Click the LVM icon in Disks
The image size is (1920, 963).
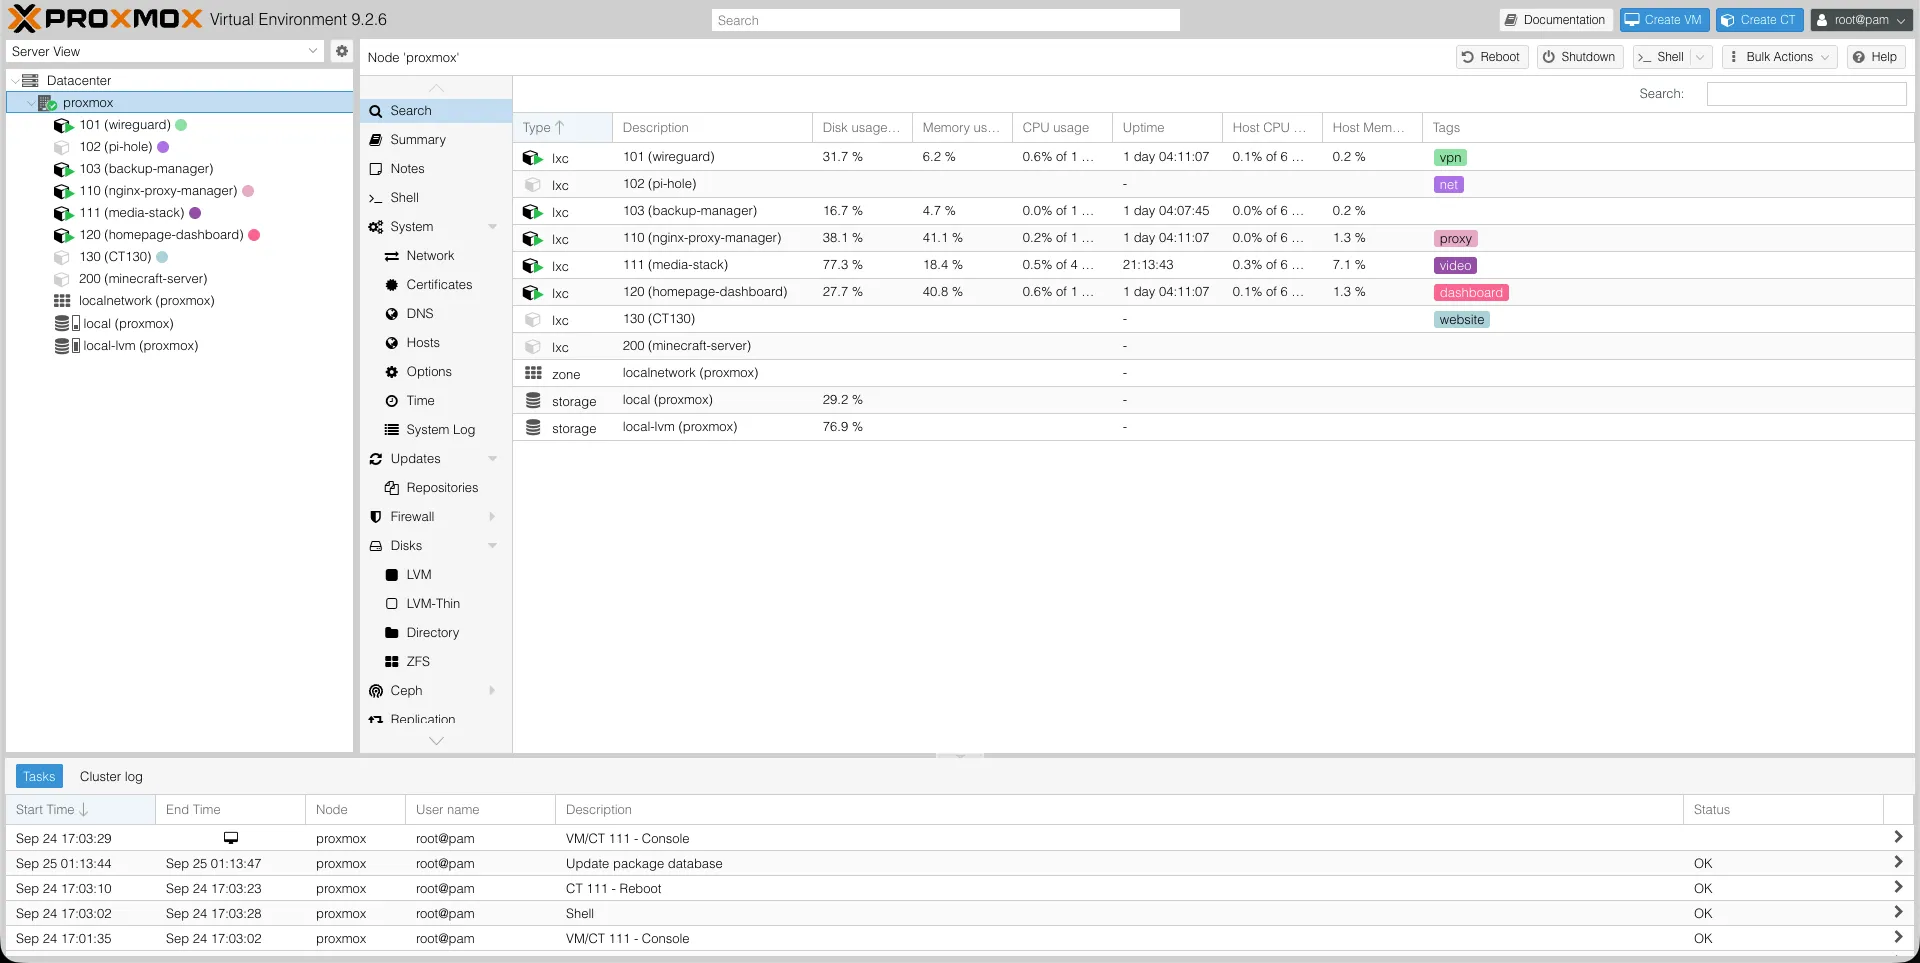[x=392, y=575]
